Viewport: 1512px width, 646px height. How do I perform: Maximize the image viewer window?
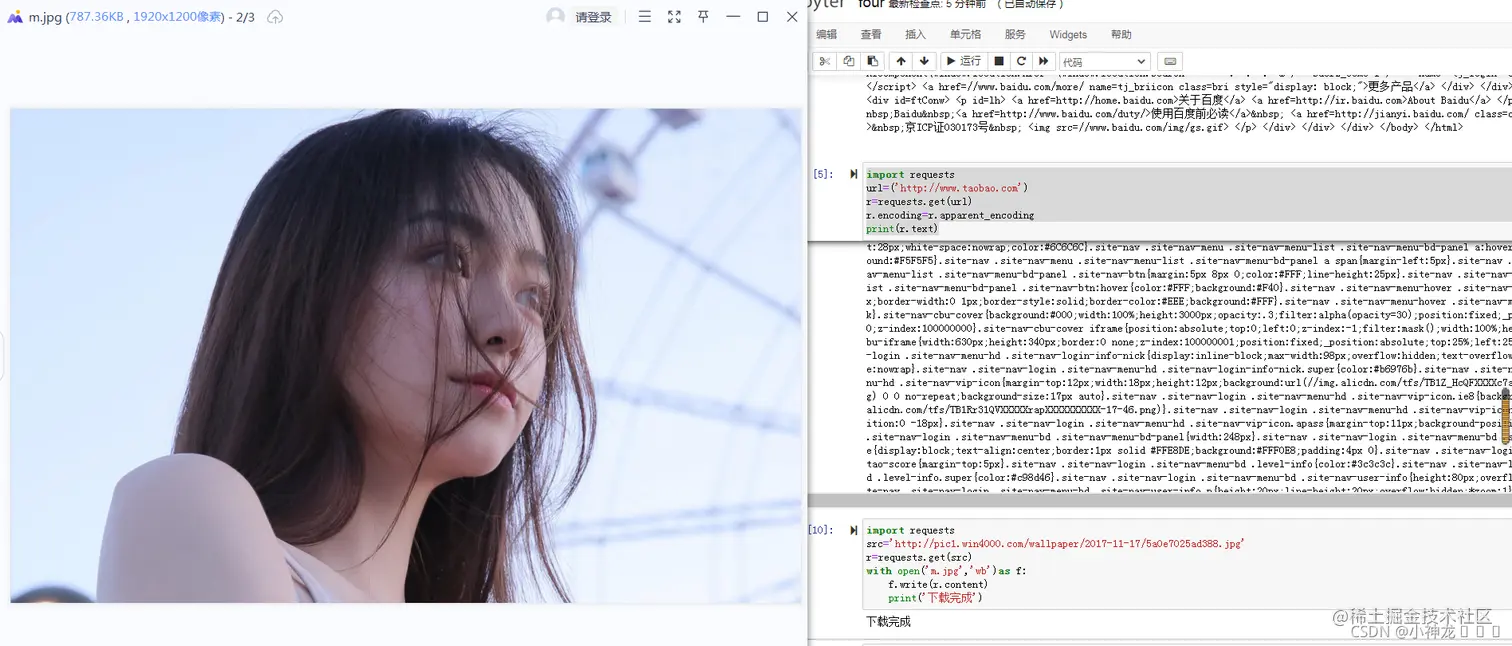[x=763, y=17]
